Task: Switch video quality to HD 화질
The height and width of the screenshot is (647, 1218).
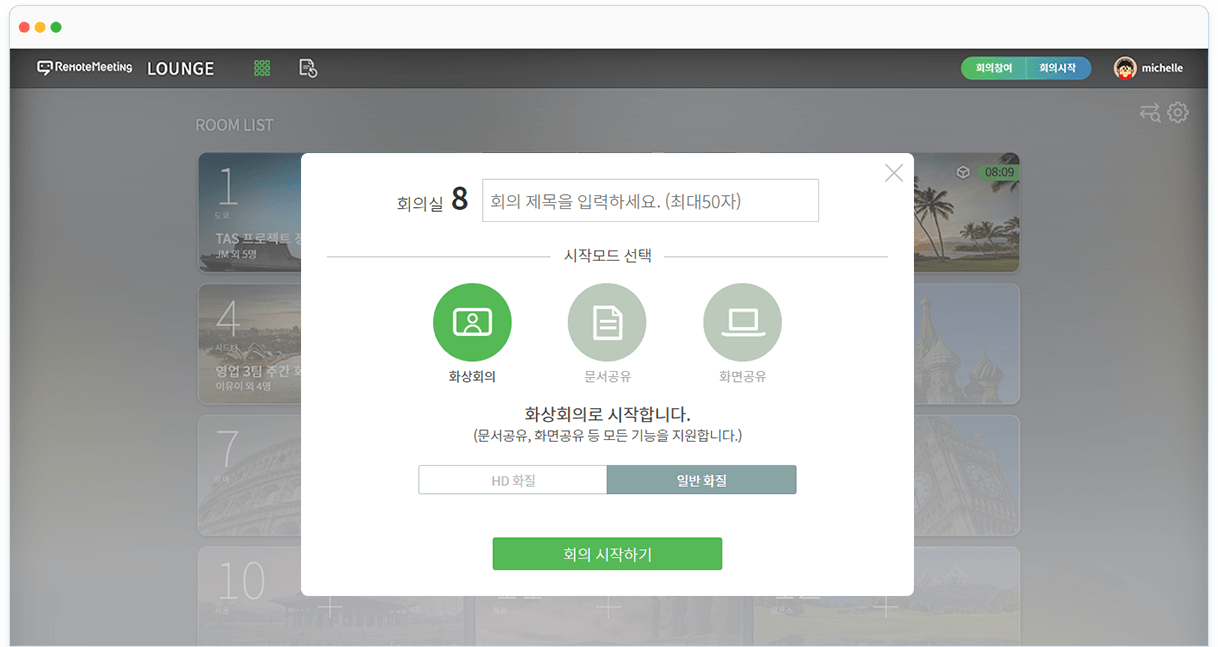Action: click(x=513, y=480)
